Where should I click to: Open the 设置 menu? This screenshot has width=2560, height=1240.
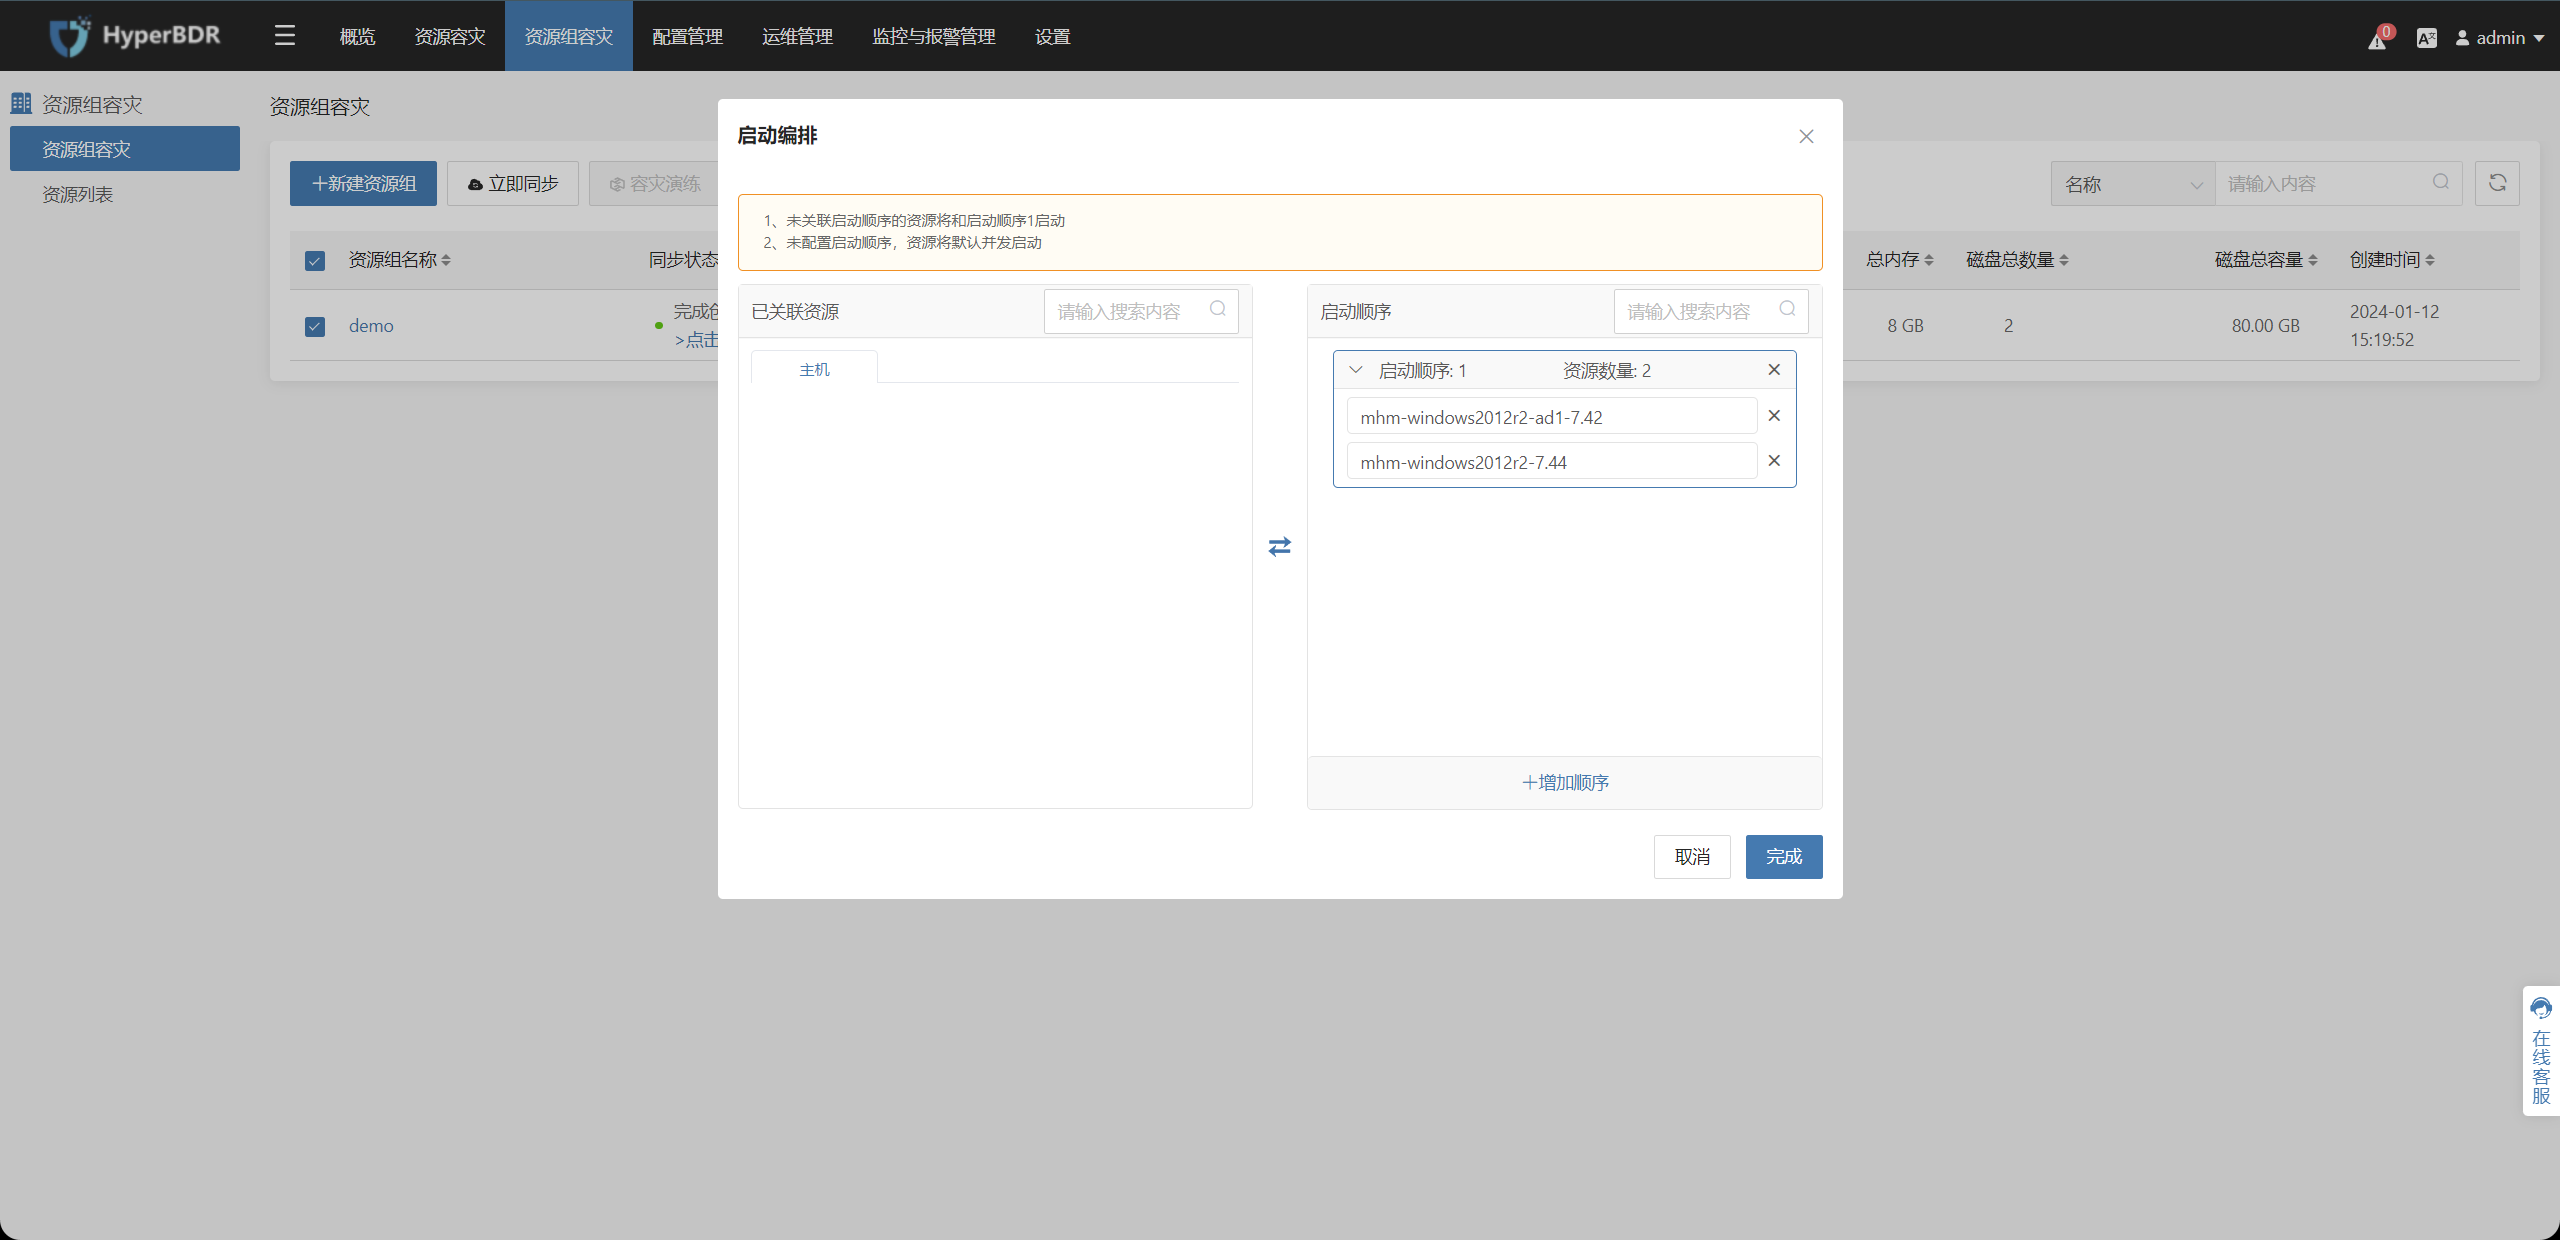(1053, 36)
